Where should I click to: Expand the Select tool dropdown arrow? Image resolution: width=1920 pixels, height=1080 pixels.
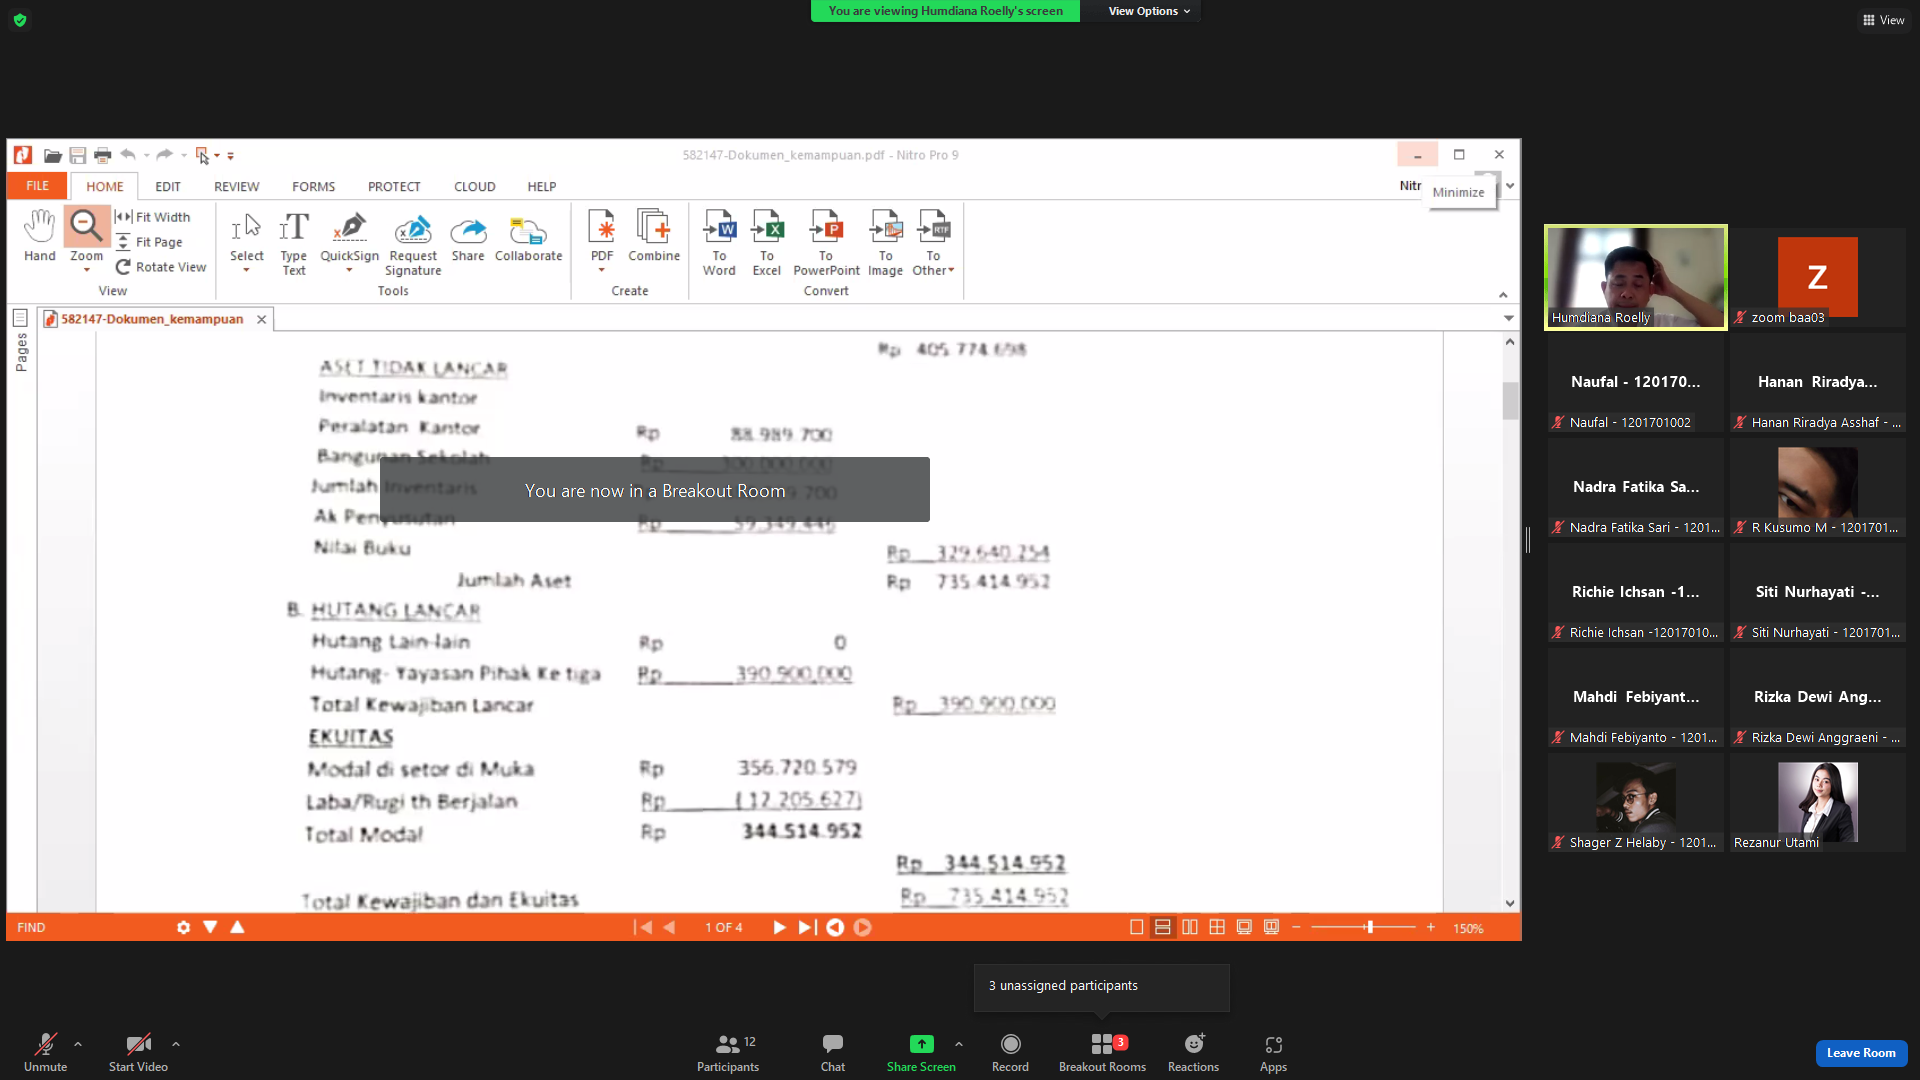point(246,270)
